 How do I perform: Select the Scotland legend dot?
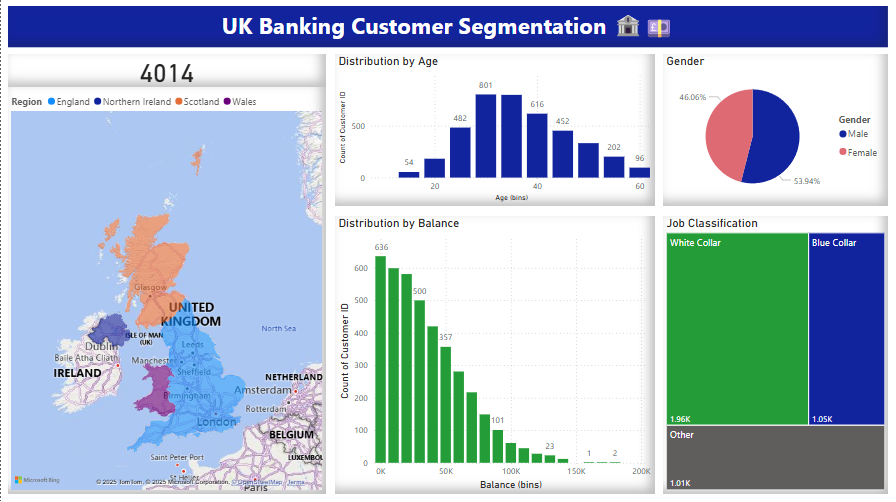click(179, 101)
